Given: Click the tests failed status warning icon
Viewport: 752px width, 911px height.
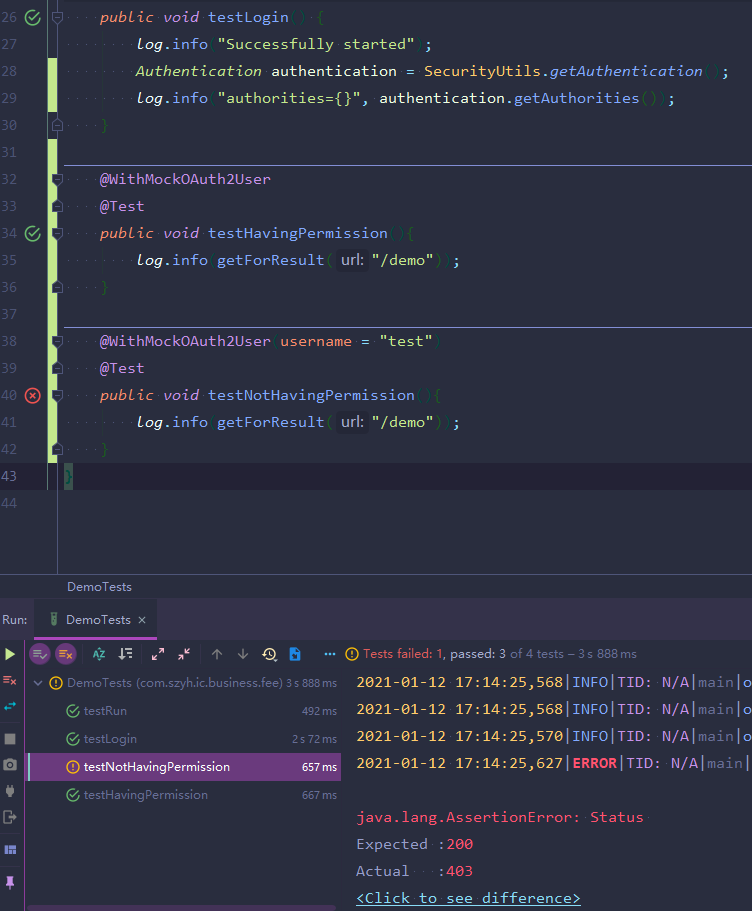Looking at the screenshot, I should coord(352,654).
